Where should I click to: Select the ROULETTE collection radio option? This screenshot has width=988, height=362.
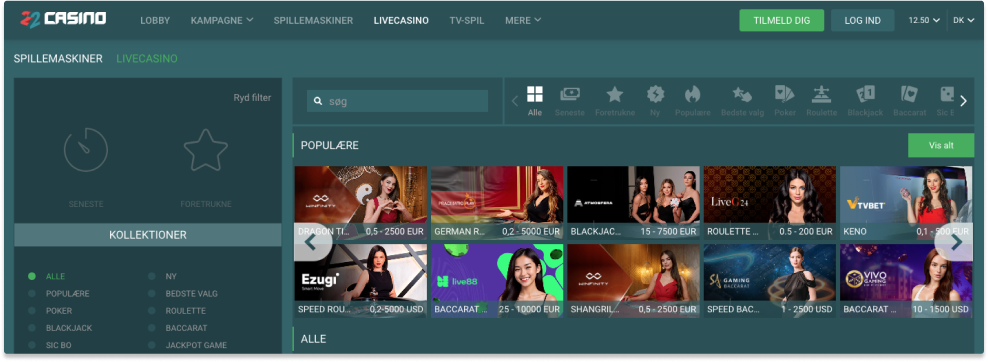tap(152, 310)
